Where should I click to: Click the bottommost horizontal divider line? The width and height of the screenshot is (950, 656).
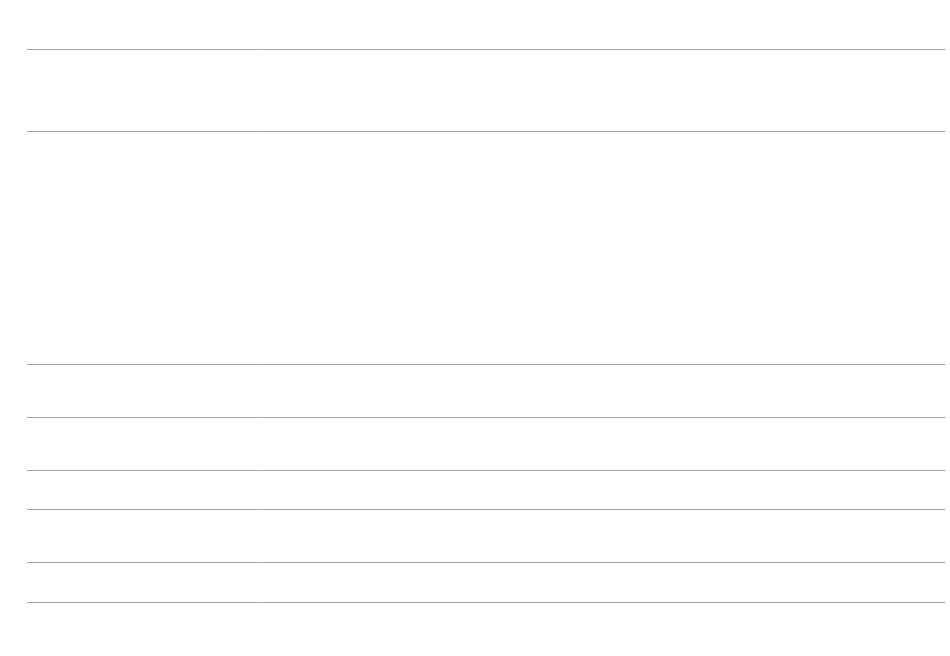pos(486,602)
